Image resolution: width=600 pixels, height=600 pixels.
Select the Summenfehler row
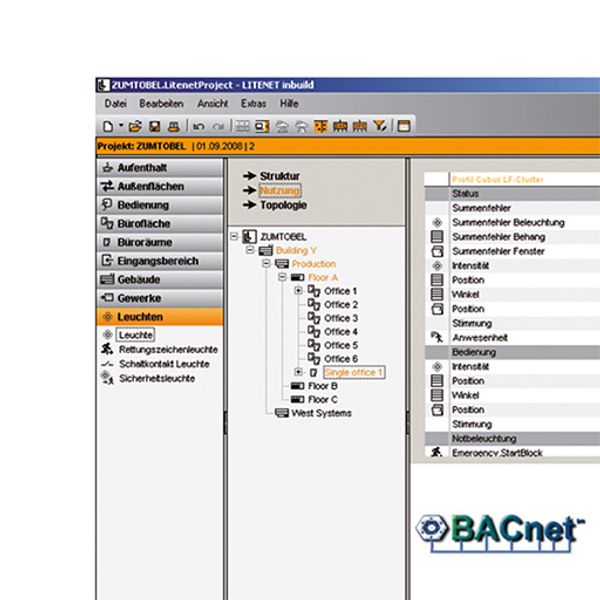click(512, 208)
